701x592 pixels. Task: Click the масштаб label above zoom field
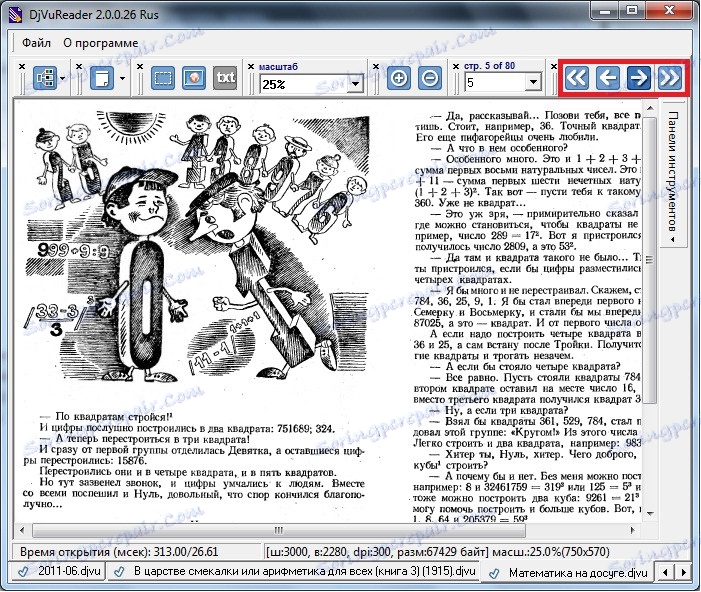coord(278,67)
